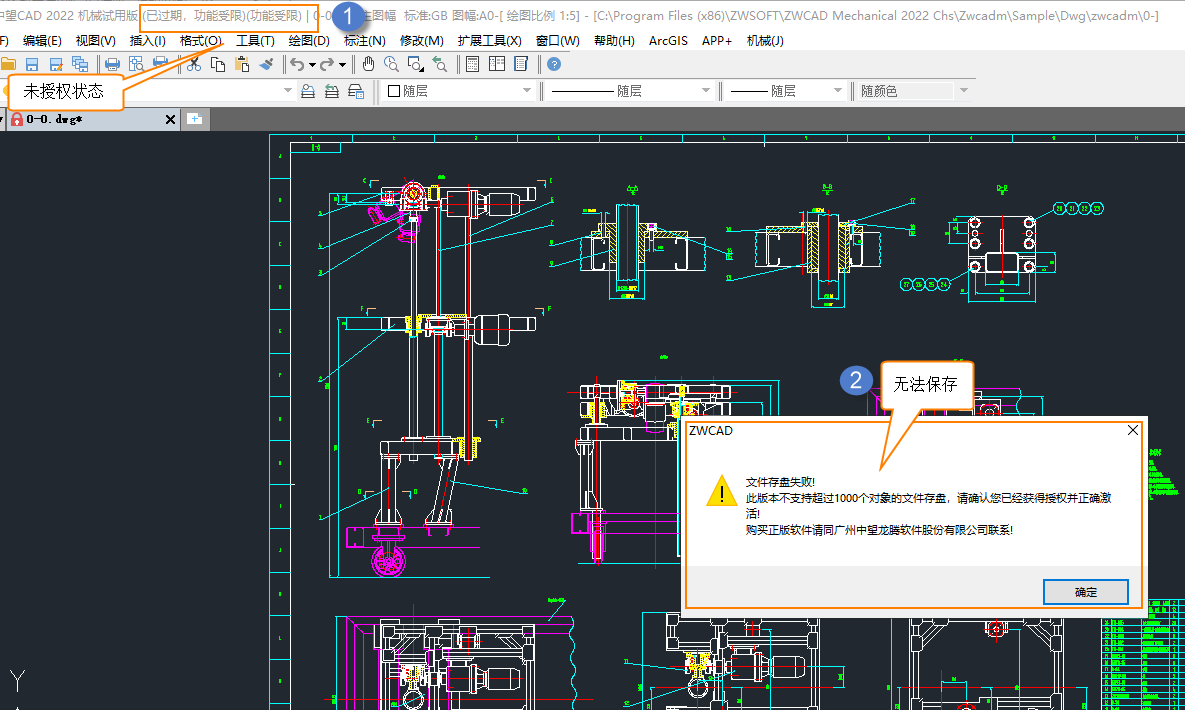Open the 绘图(D) menu

pyautogui.click(x=309, y=41)
